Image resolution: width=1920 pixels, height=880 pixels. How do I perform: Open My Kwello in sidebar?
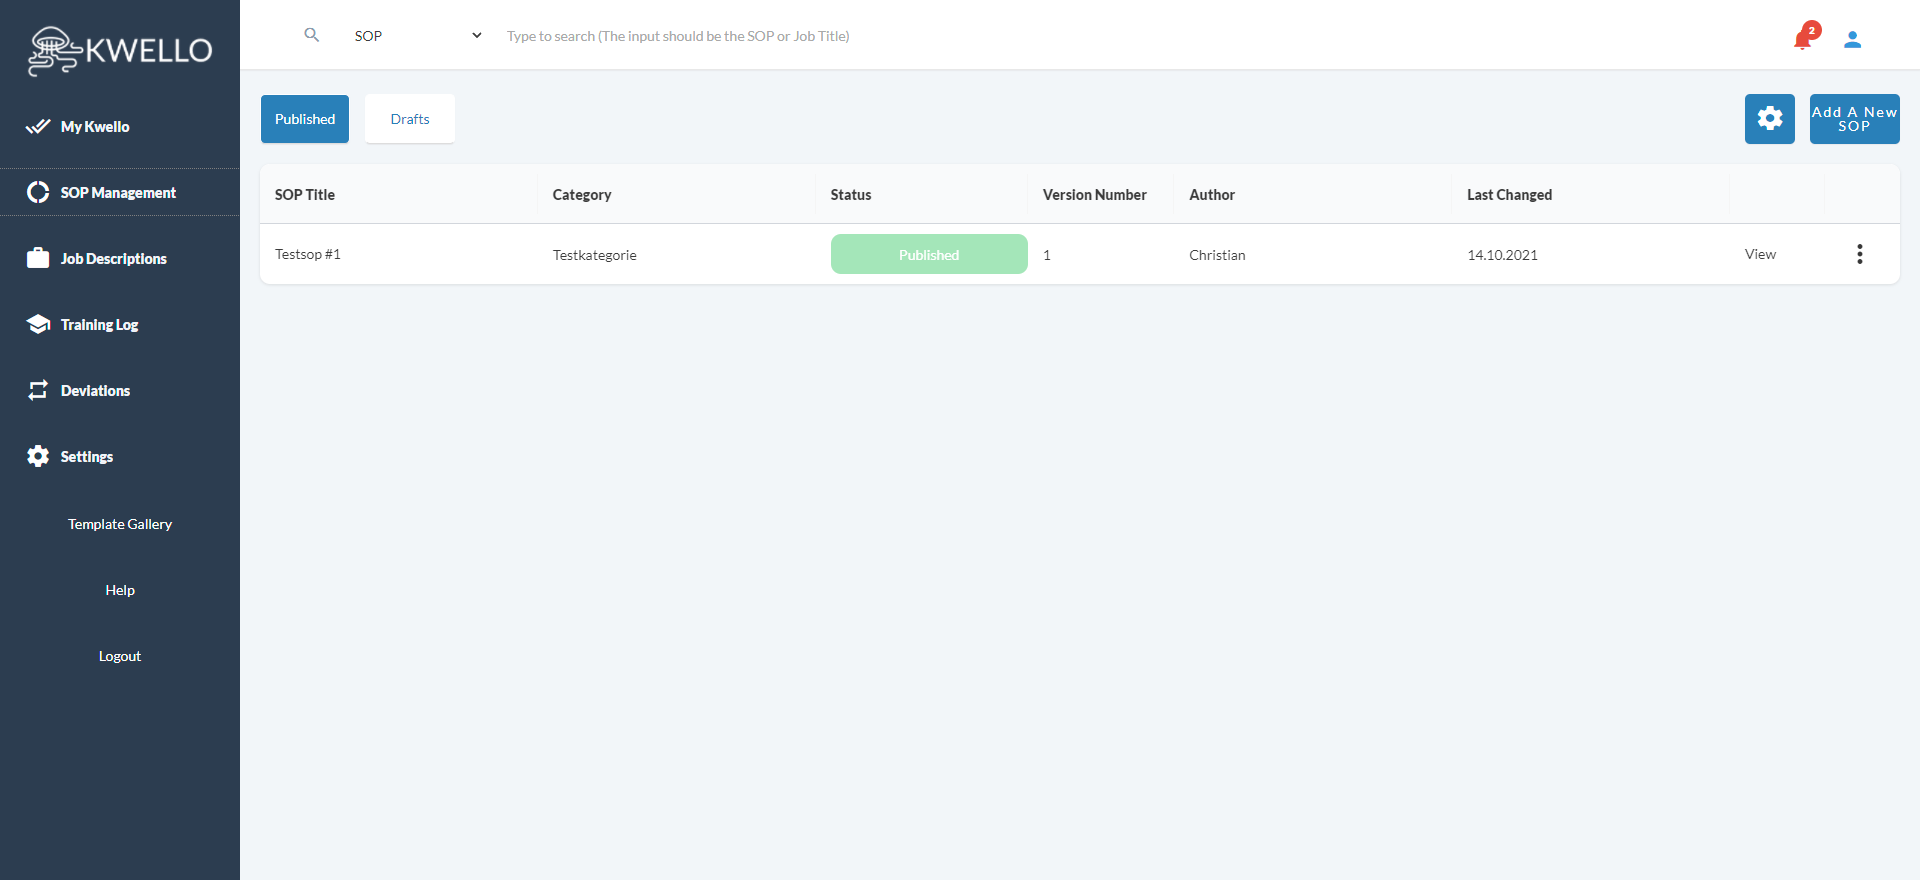tap(95, 127)
